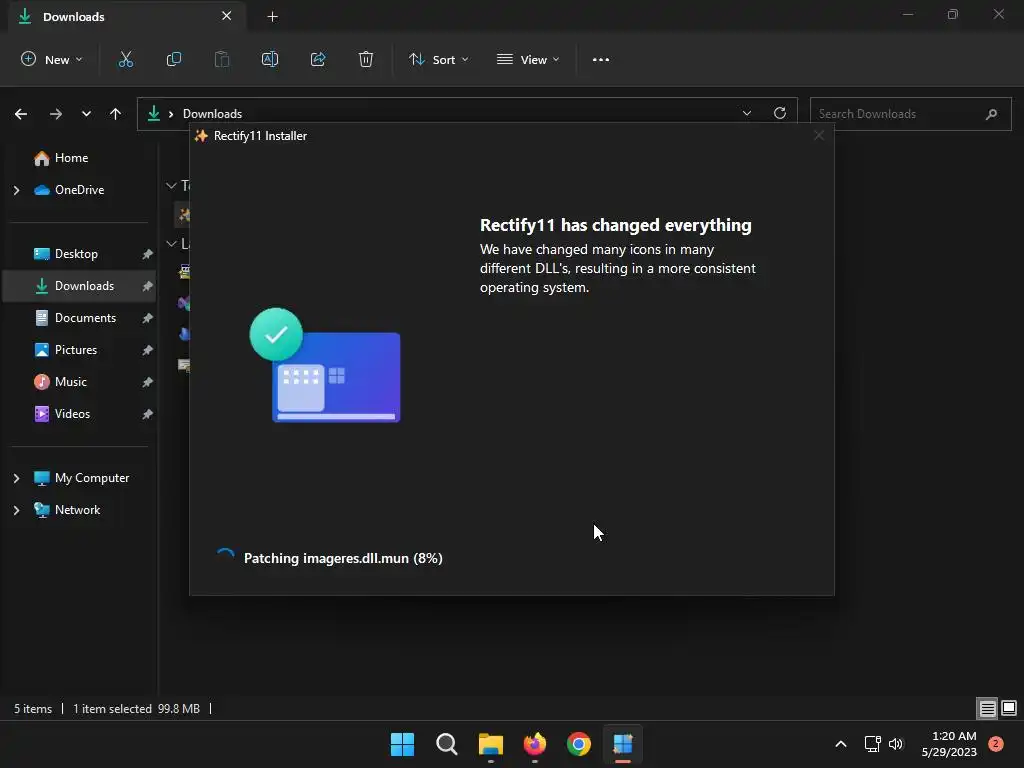Click "1 item selected 99.8 MB" status
Viewport: 1024px width, 768px height.
136,709
